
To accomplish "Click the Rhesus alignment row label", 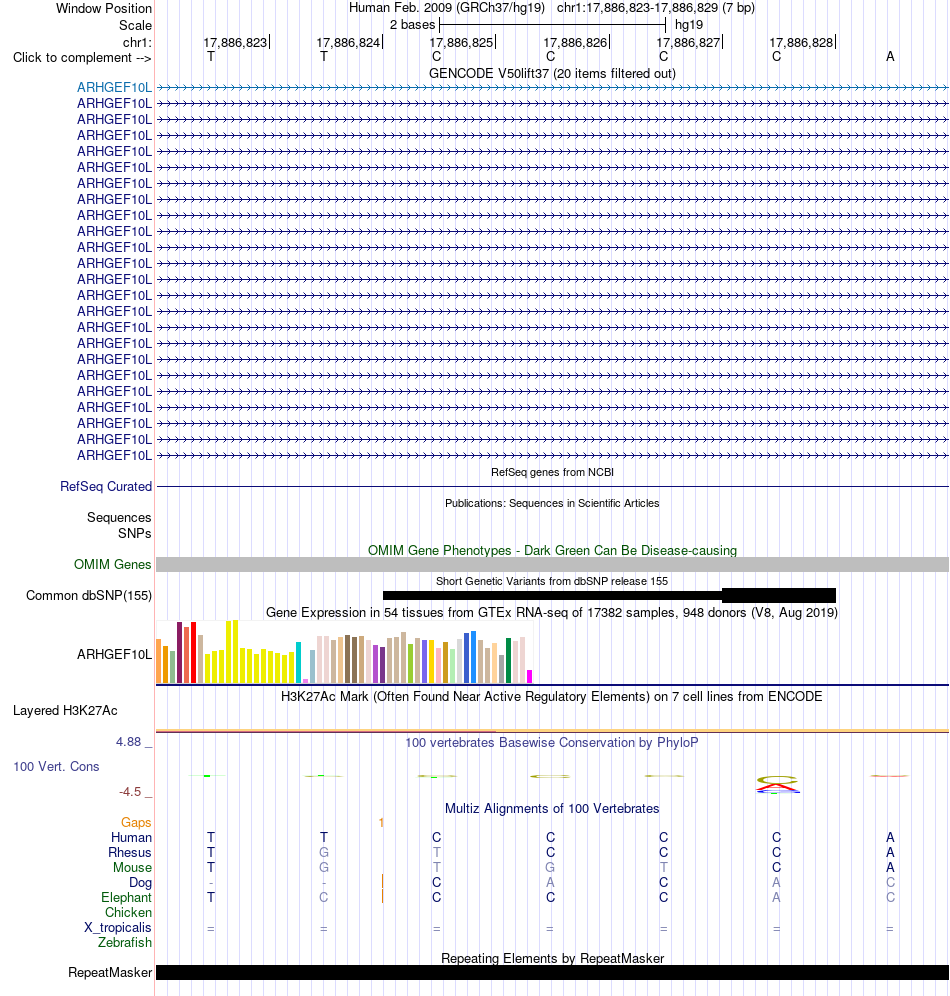I will (130, 852).
